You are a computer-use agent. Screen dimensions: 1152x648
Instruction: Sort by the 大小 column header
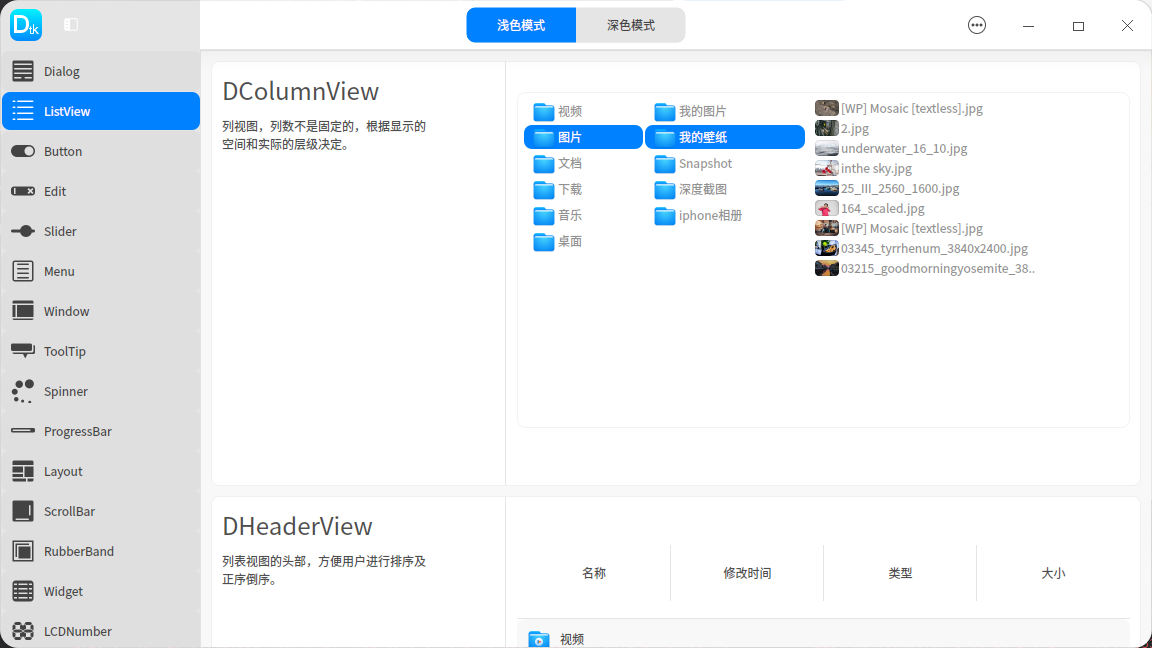pyautogui.click(x=1053, y=573)
